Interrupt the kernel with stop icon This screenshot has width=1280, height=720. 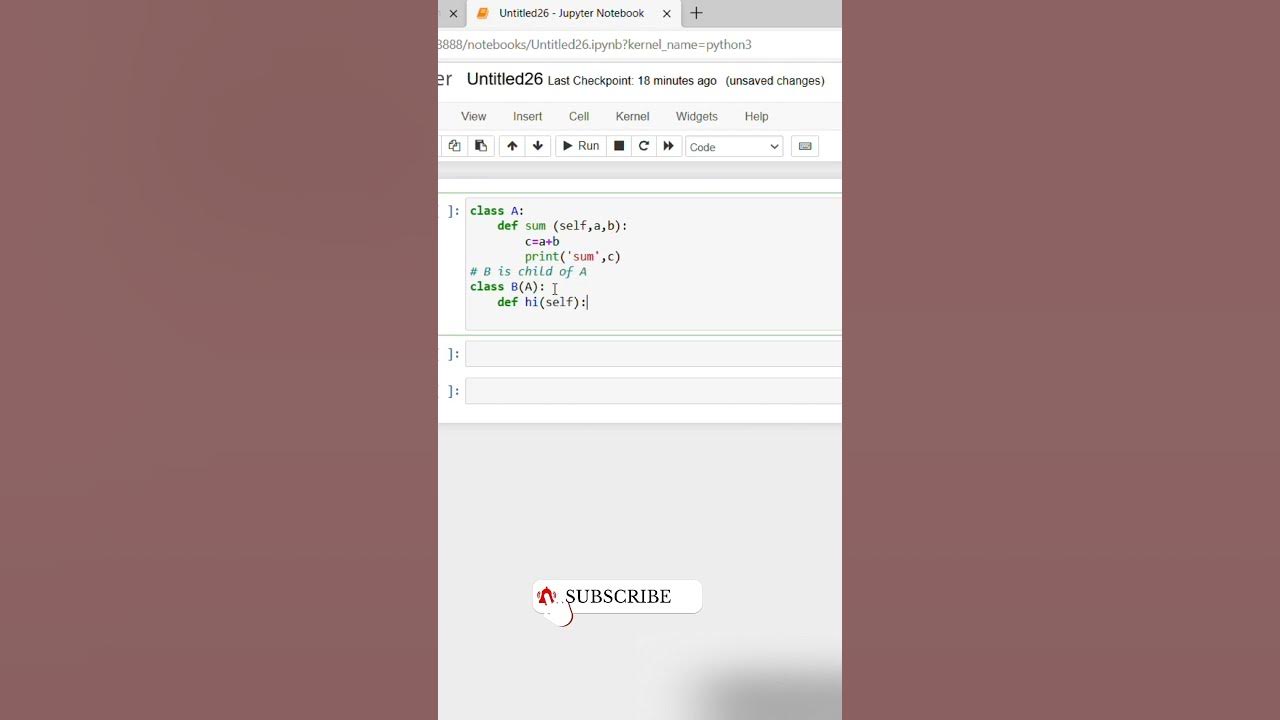619,146
